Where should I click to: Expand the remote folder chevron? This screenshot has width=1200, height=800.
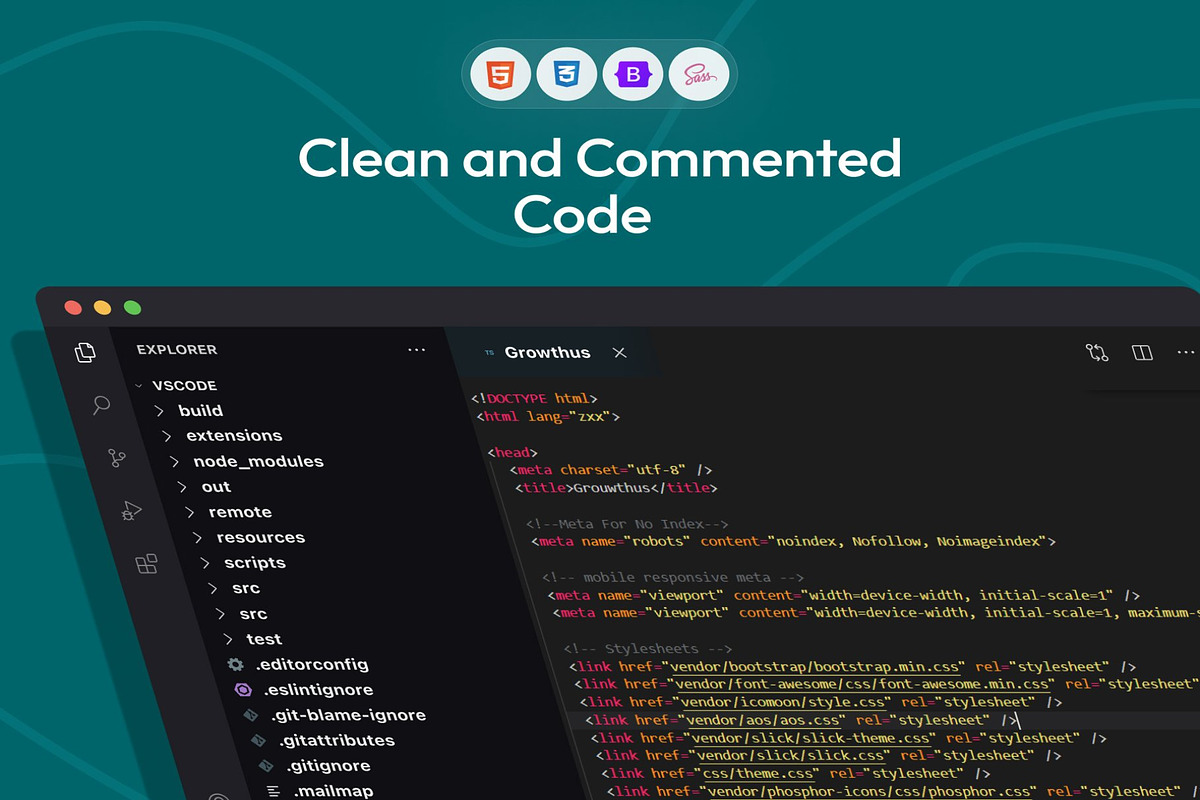coord(190,512)
